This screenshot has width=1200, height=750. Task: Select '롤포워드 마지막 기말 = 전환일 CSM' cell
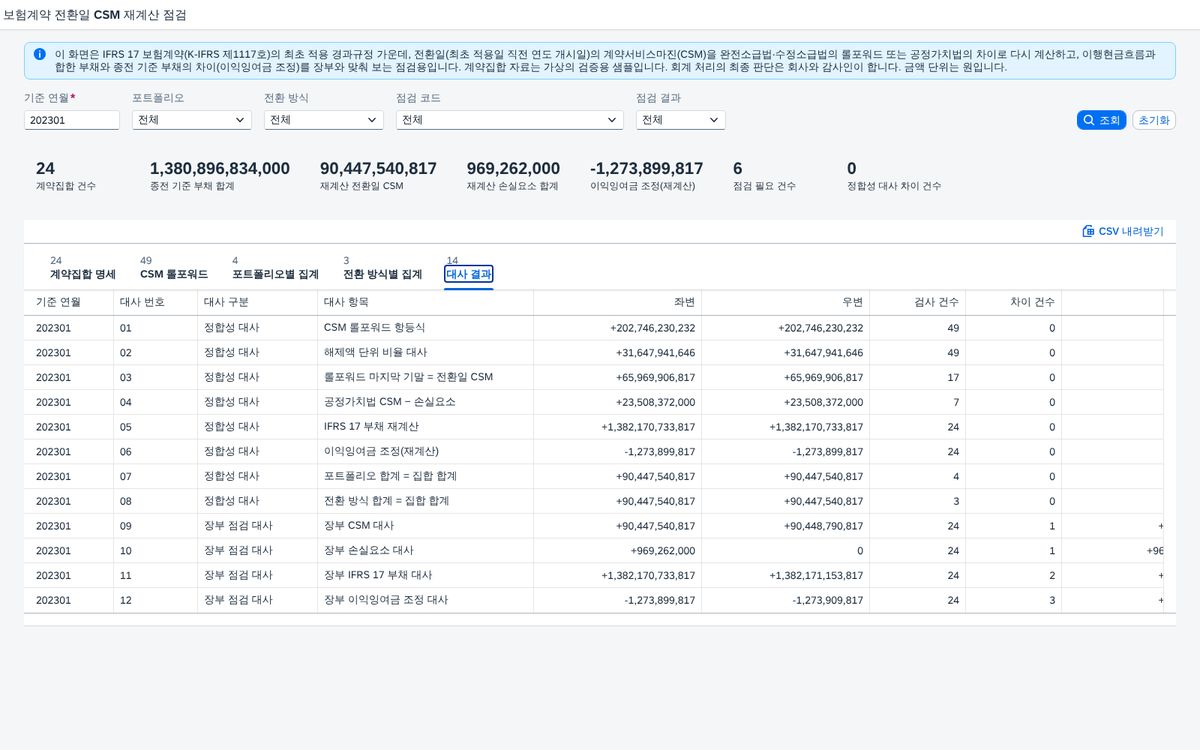coord(425,377)
